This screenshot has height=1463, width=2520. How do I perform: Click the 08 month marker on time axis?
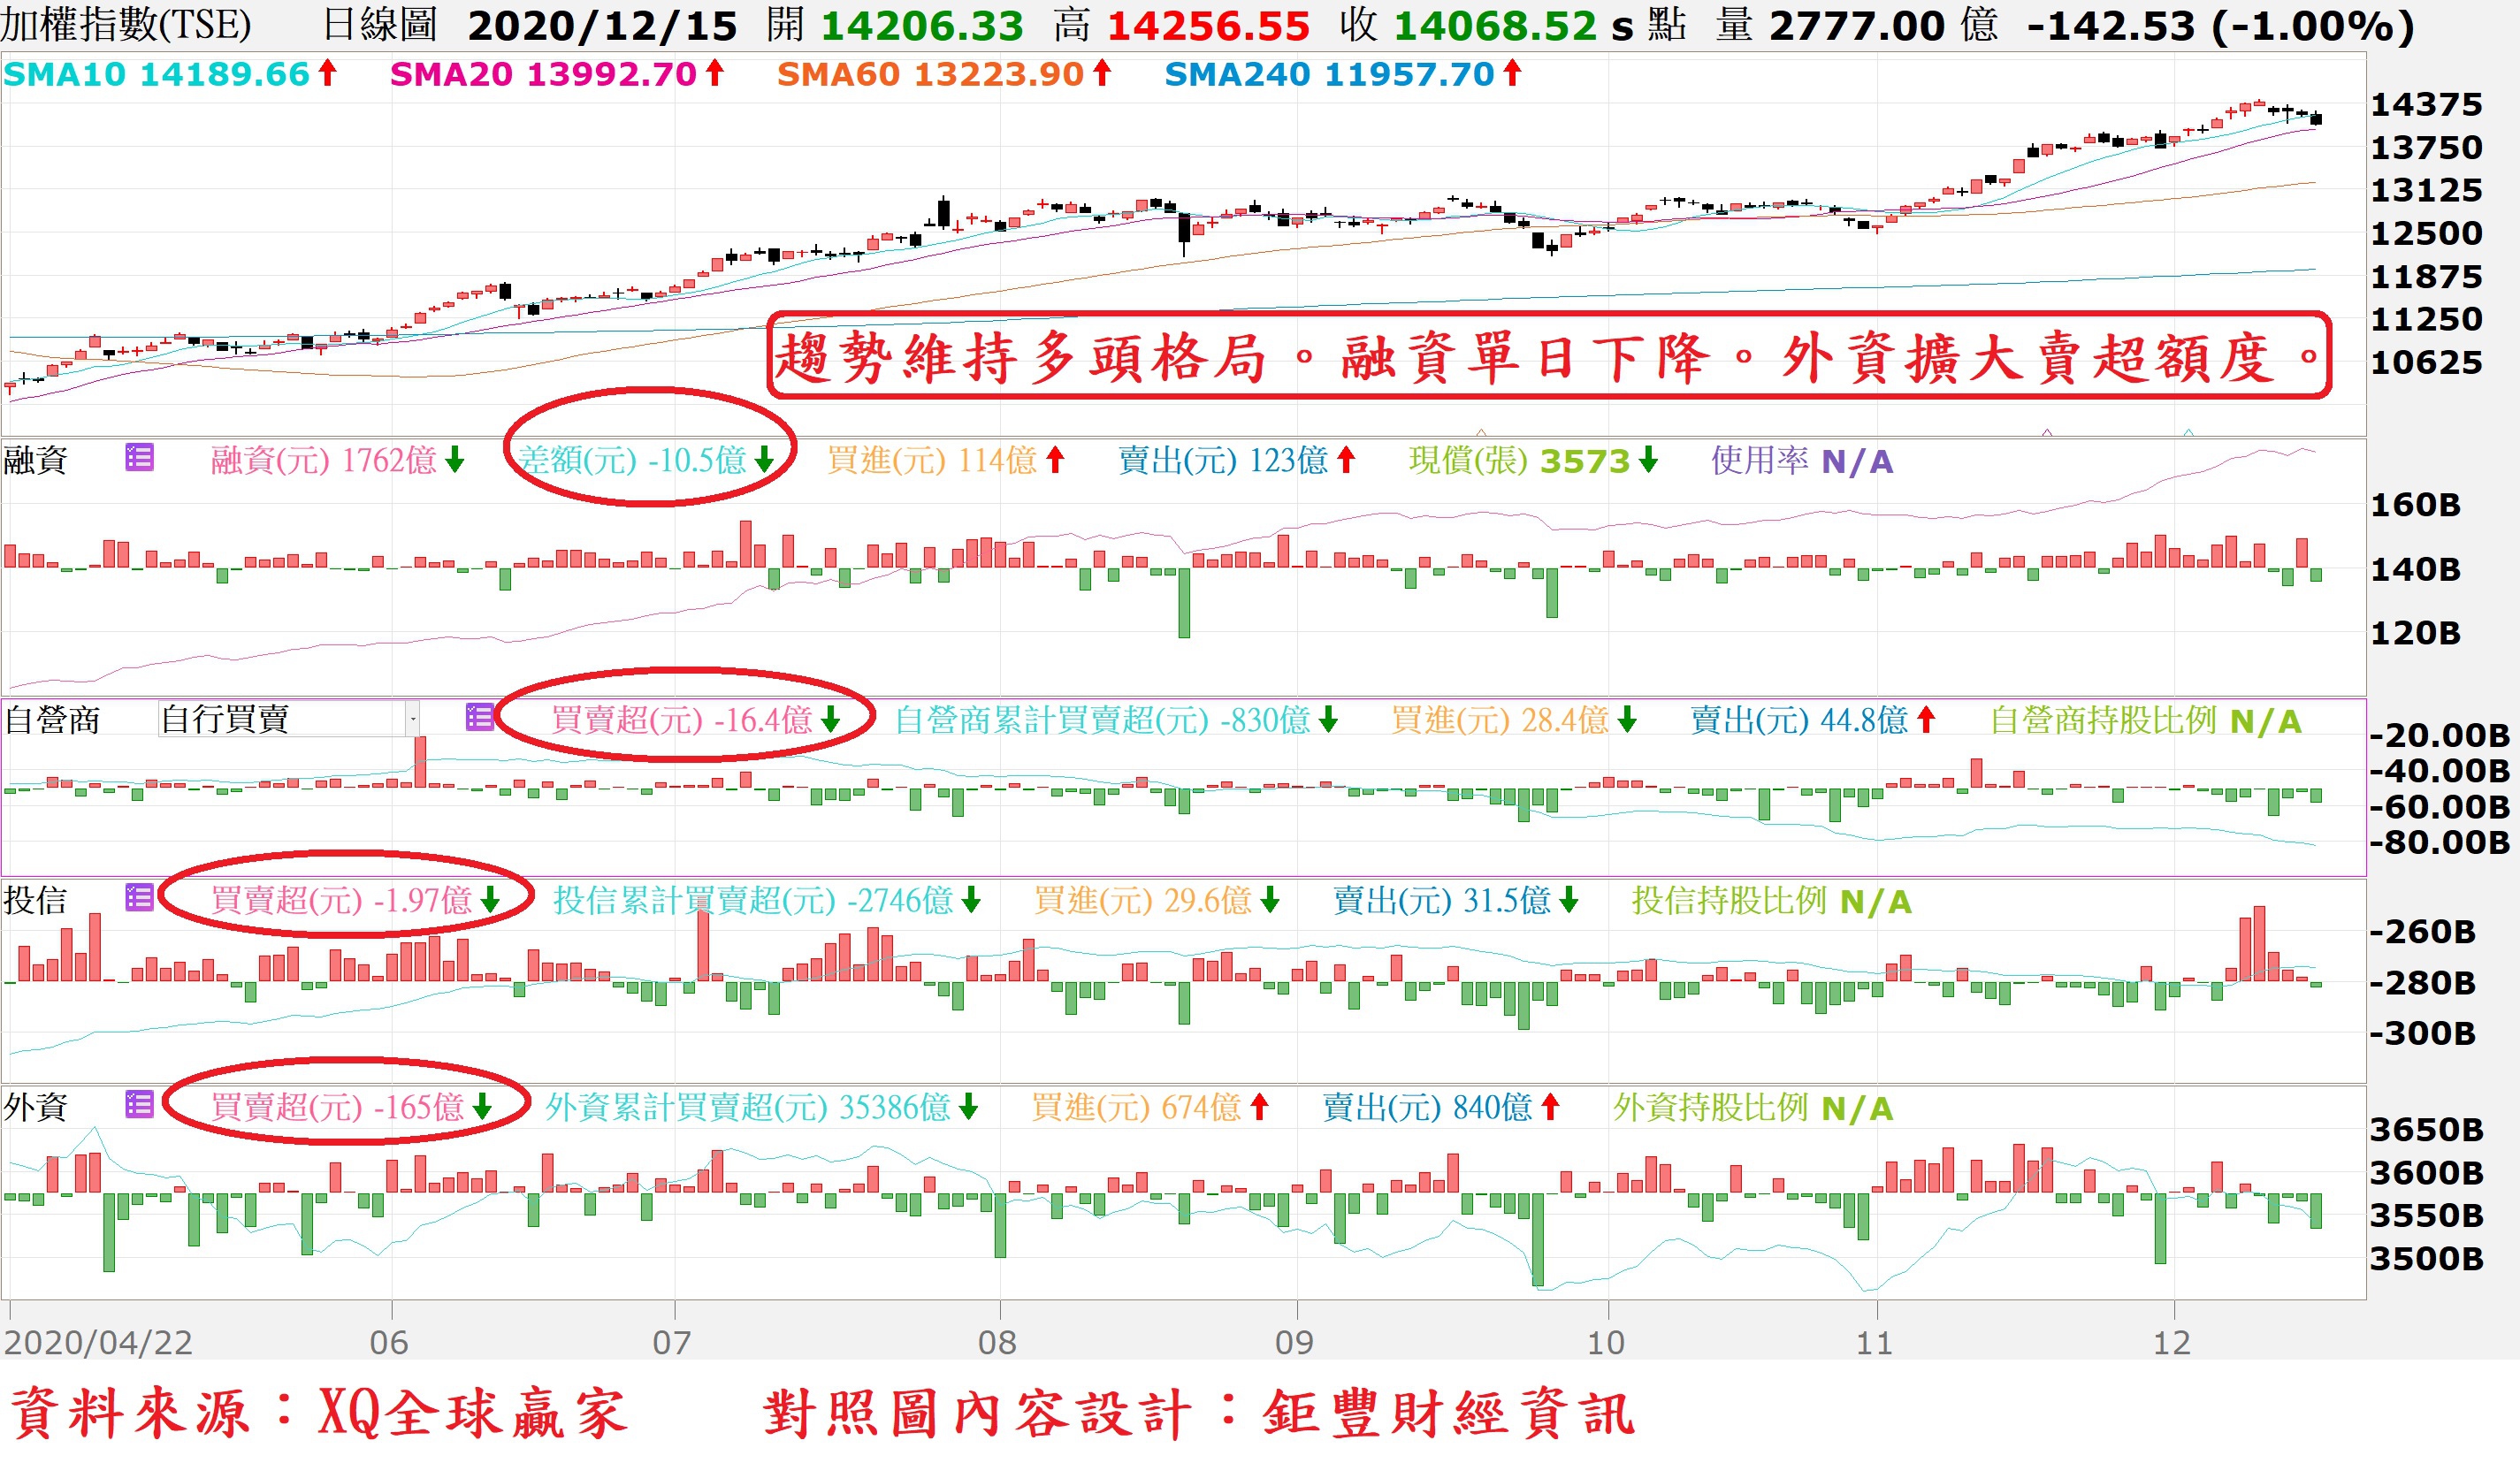tap(997, 1342)
